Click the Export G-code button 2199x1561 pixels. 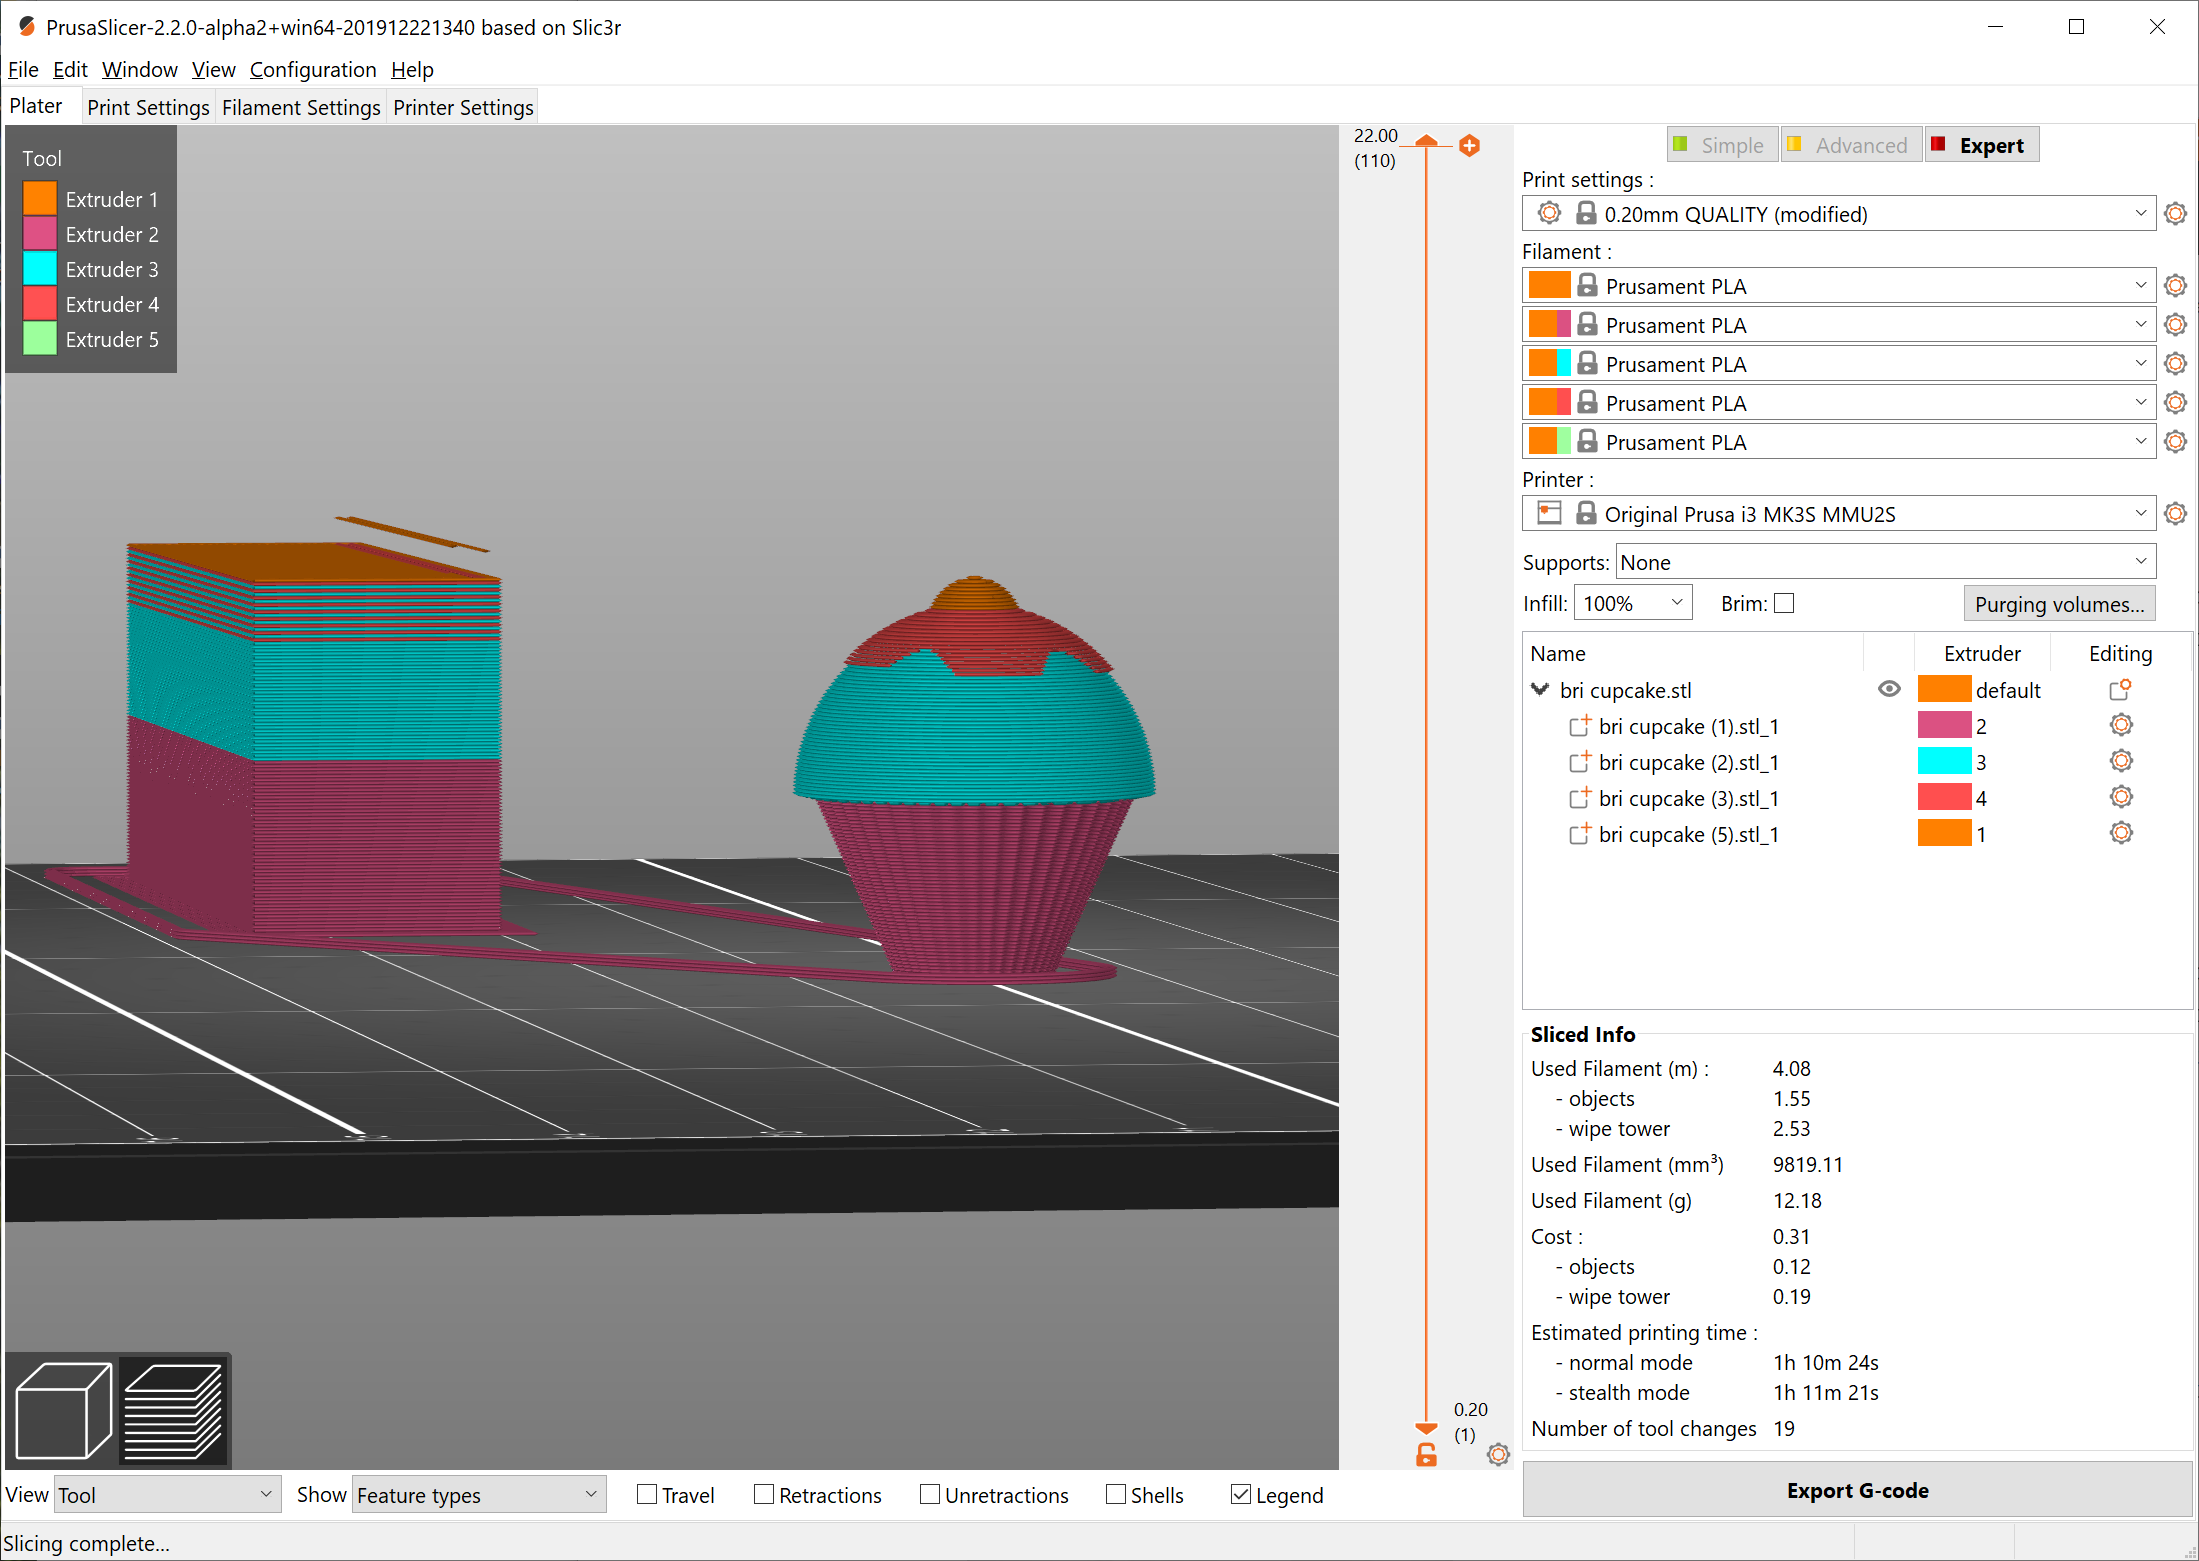[1857, 1490]
